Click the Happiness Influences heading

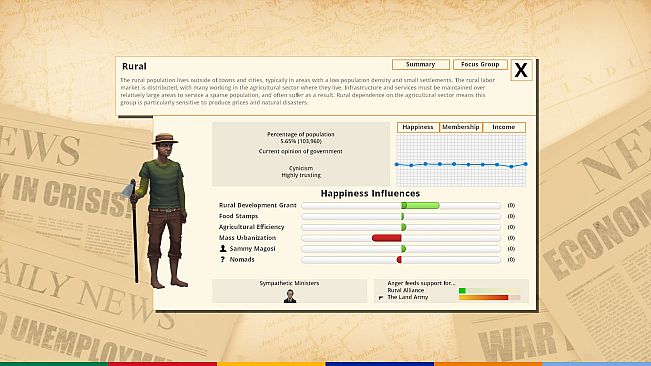point(370,193)
